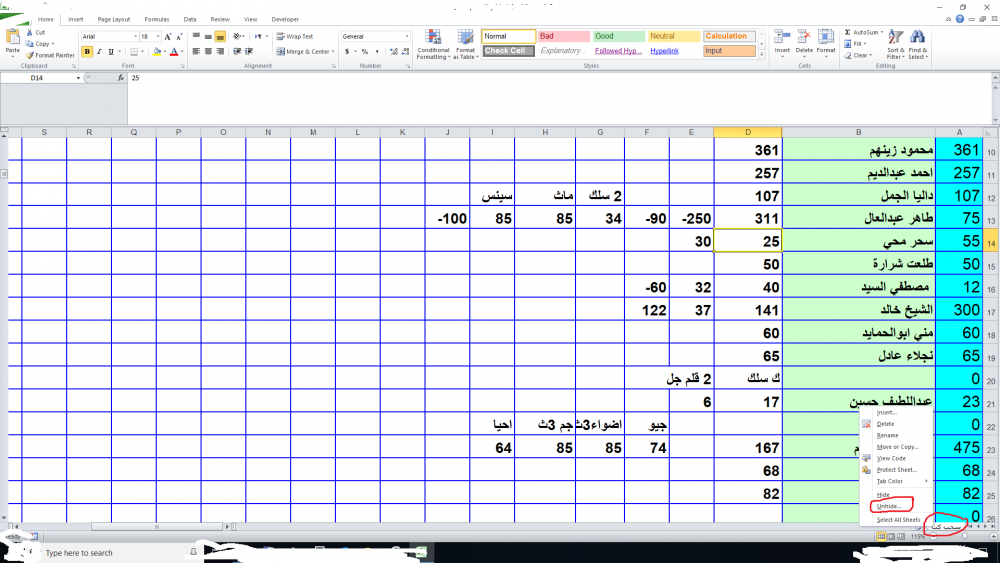Viewport: 1000px width, 563px height.
Task: Click the Insert Function fx icon
Action: pyautogui.click(x=121, y=78)
